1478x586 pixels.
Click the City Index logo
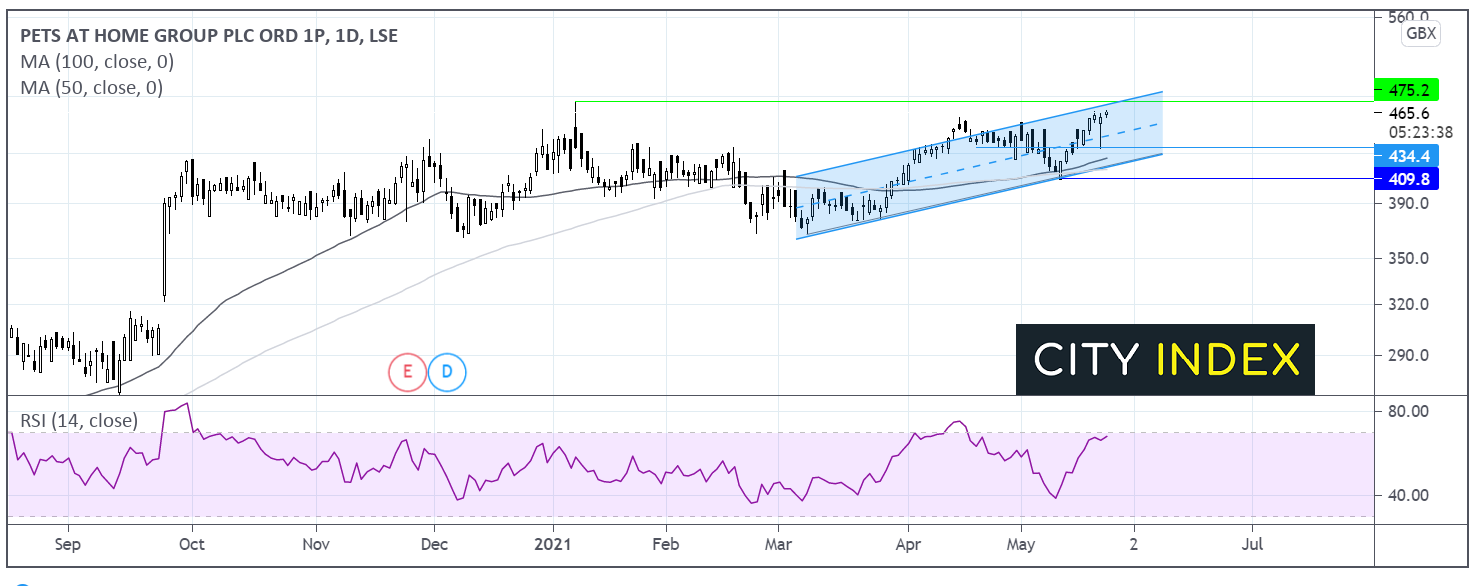coord(1165,359)
